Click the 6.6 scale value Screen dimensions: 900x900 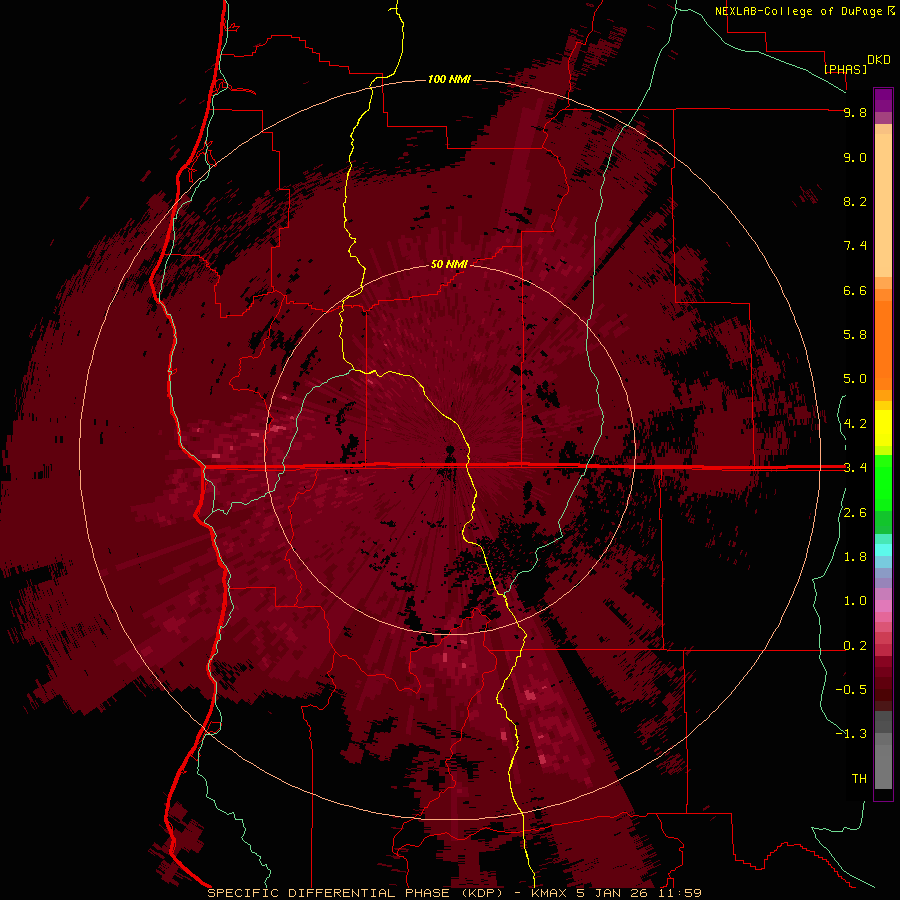(855, 290)
